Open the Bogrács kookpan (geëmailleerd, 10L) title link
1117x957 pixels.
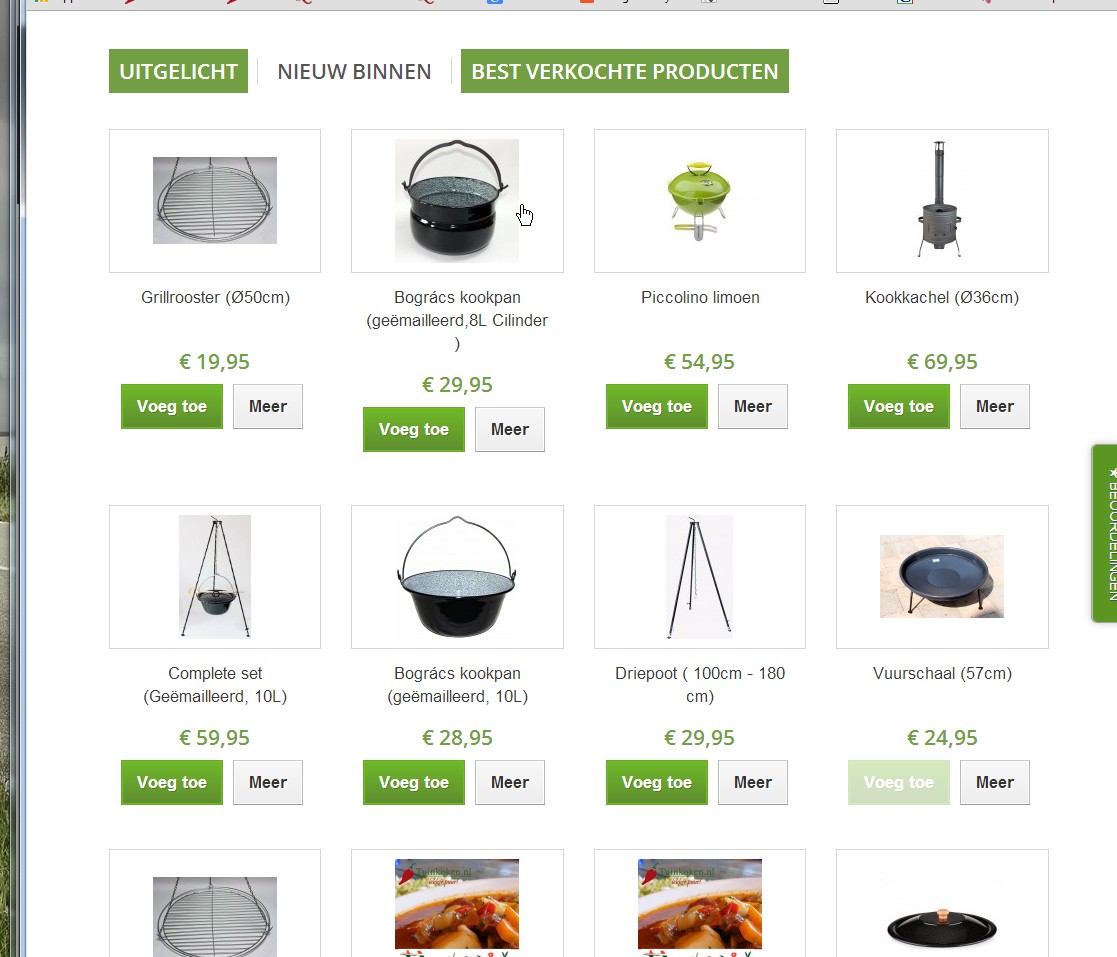pyautogui.click(x=457, y=685)
